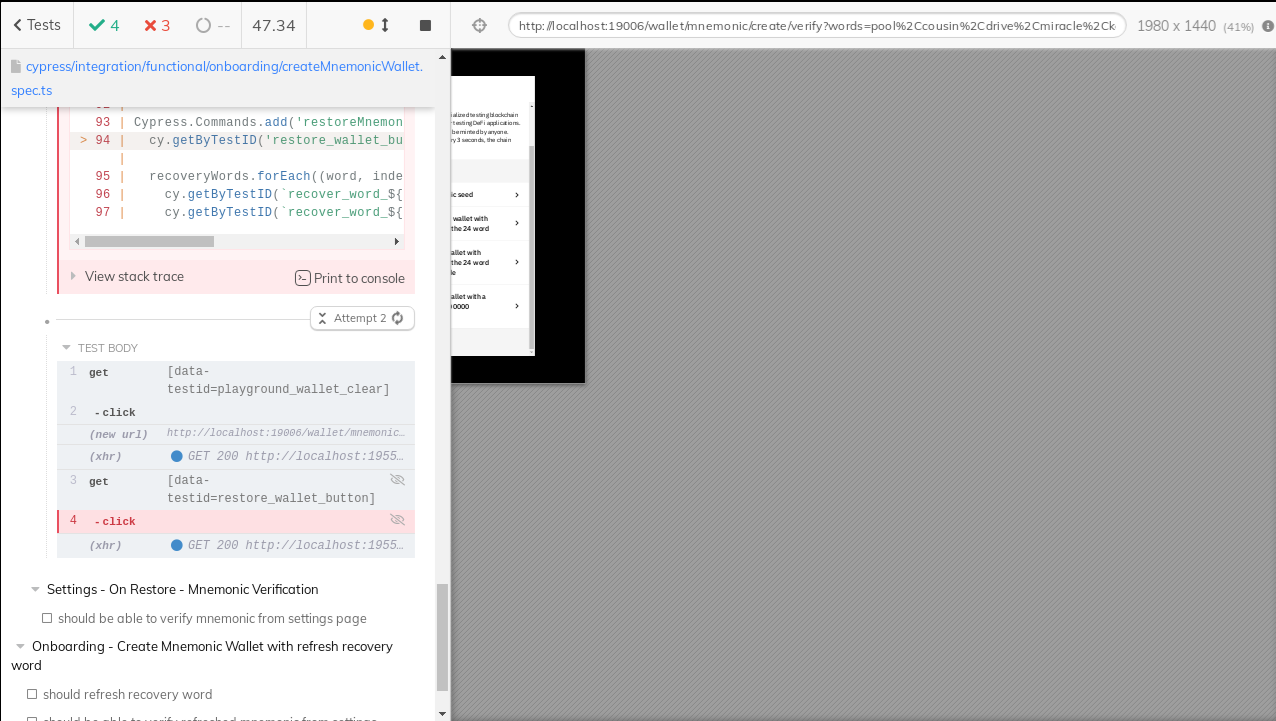Collapse the TEST BODY section

tap(65, 347)
